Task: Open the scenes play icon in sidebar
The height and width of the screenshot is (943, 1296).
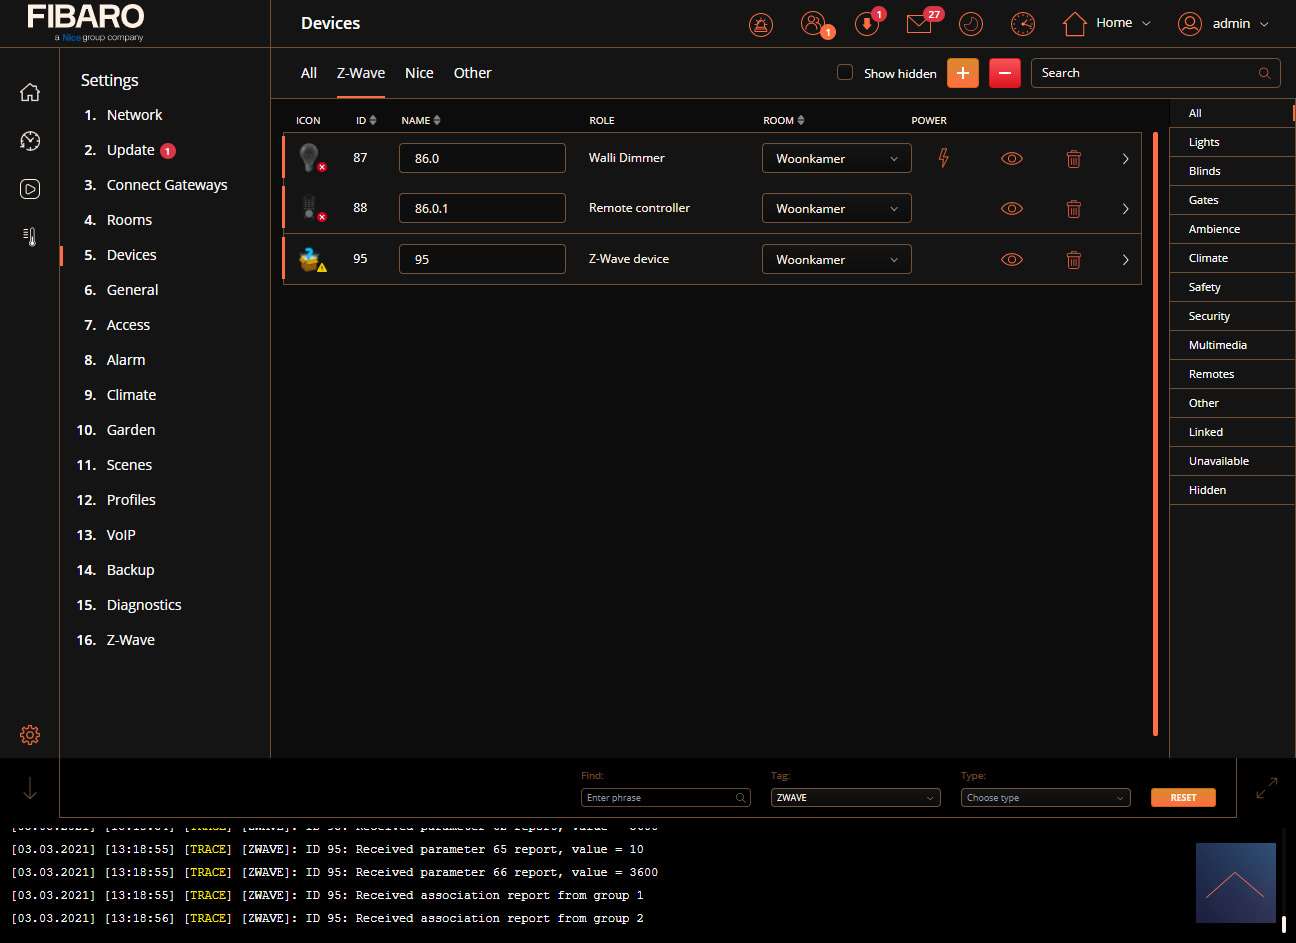Action: click(30, 189)
